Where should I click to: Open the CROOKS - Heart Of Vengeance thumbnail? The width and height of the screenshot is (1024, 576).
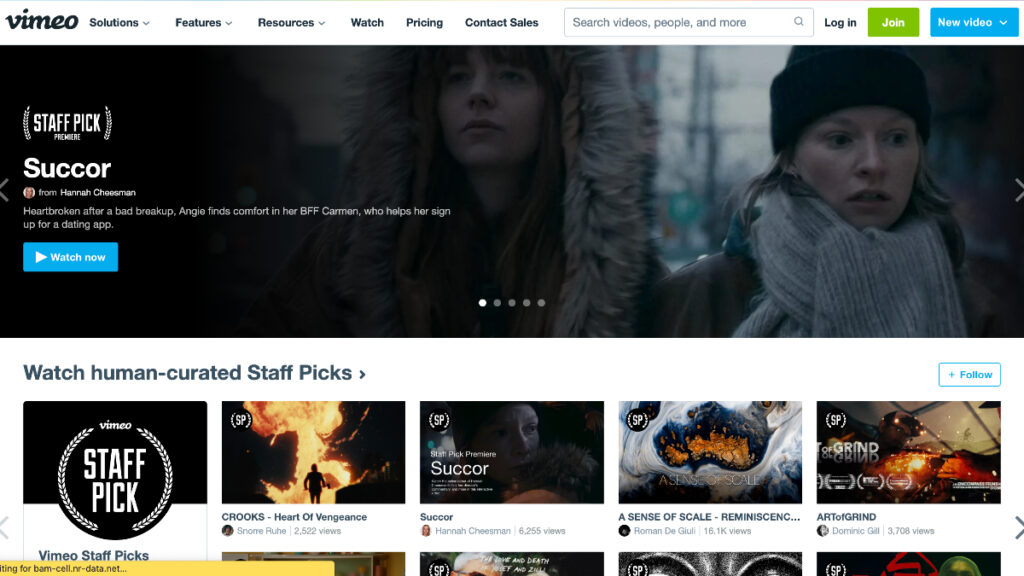point(313,452)
